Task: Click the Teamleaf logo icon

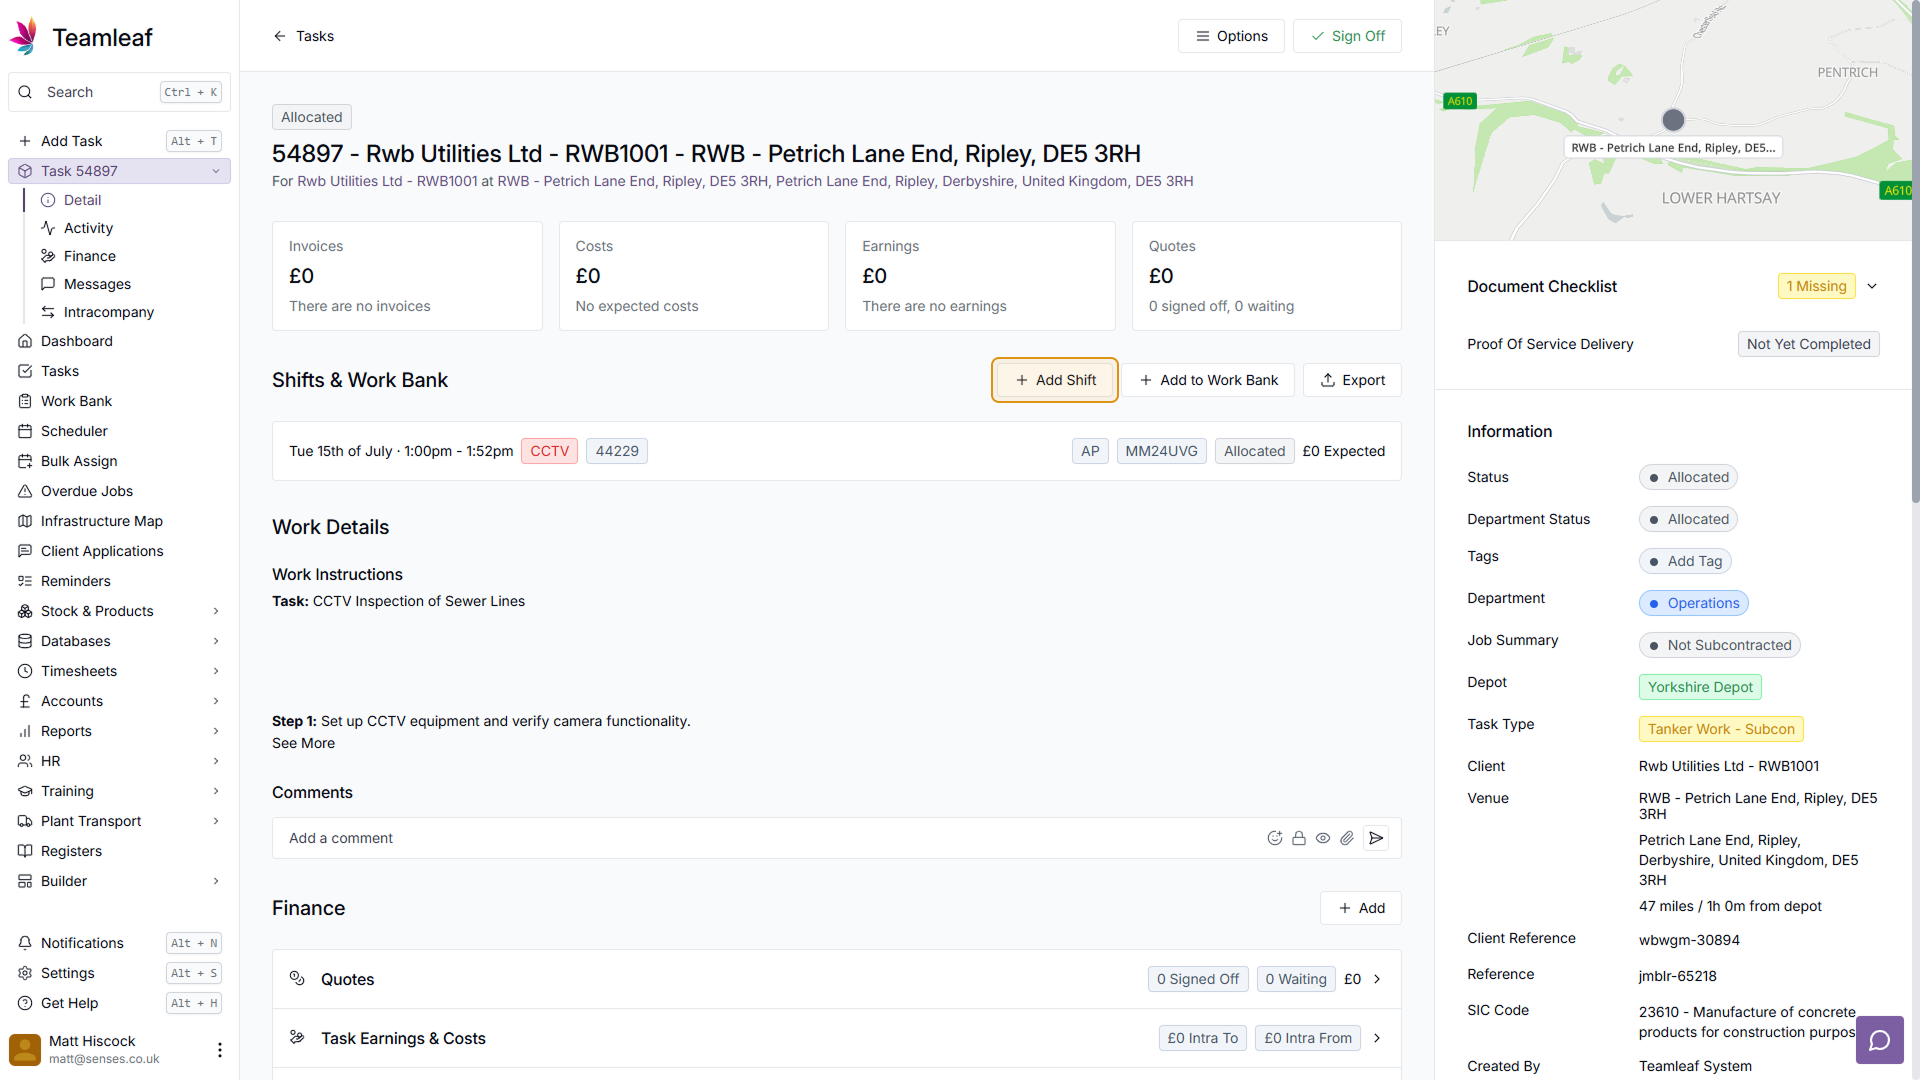Action: point(24,36)
